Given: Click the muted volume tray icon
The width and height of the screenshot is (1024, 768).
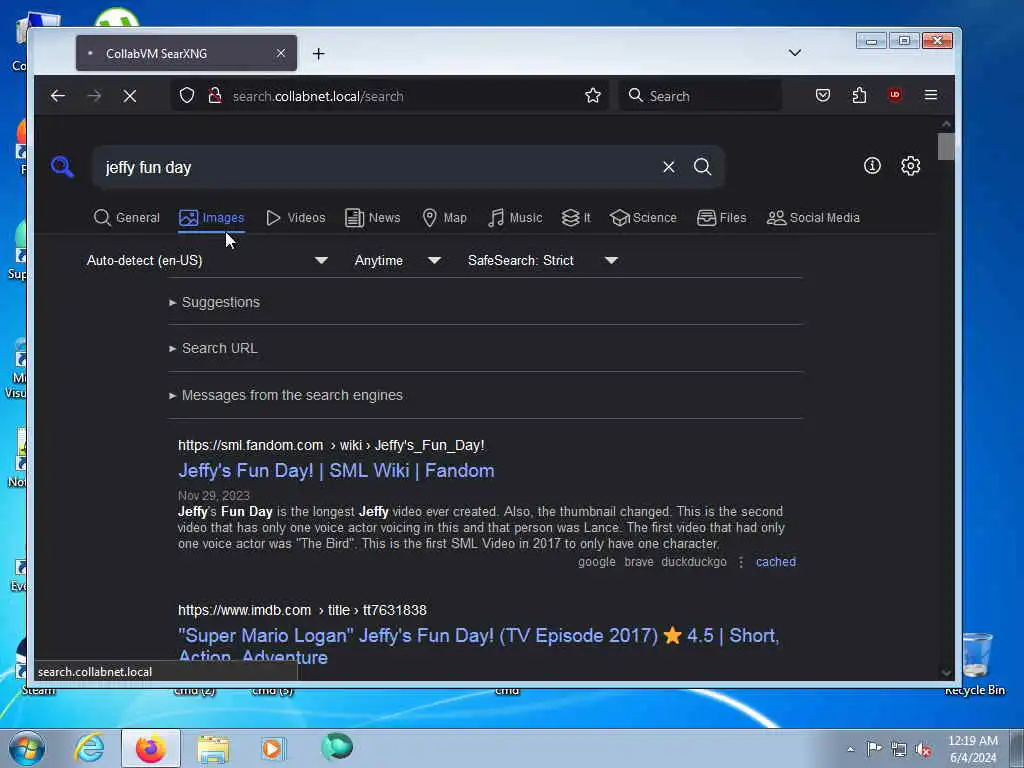Looking at the screenshot, I should click(x=922, y=749).
